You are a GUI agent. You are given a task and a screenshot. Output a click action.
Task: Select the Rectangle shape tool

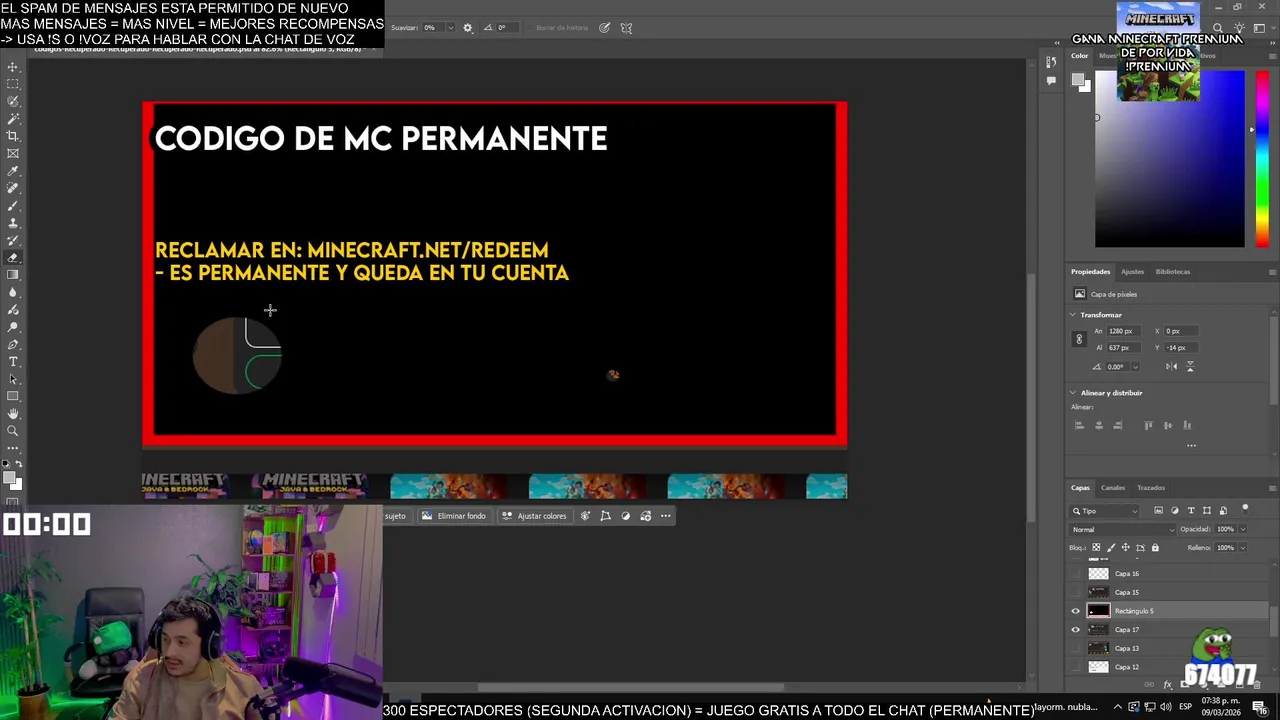(13, 396)
